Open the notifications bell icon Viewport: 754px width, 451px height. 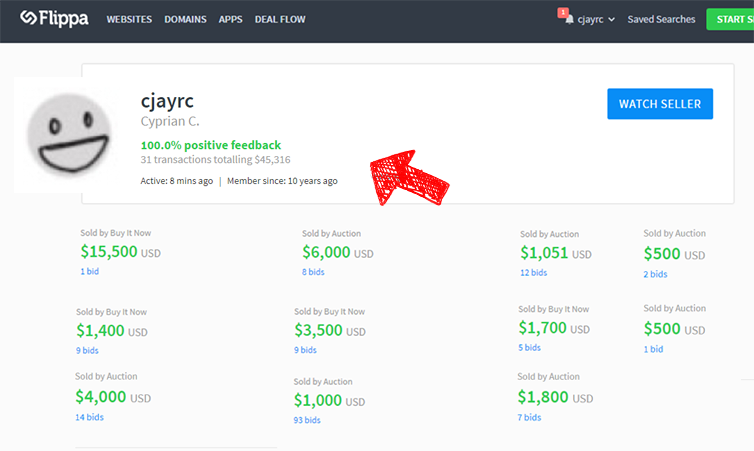[569, 19]
